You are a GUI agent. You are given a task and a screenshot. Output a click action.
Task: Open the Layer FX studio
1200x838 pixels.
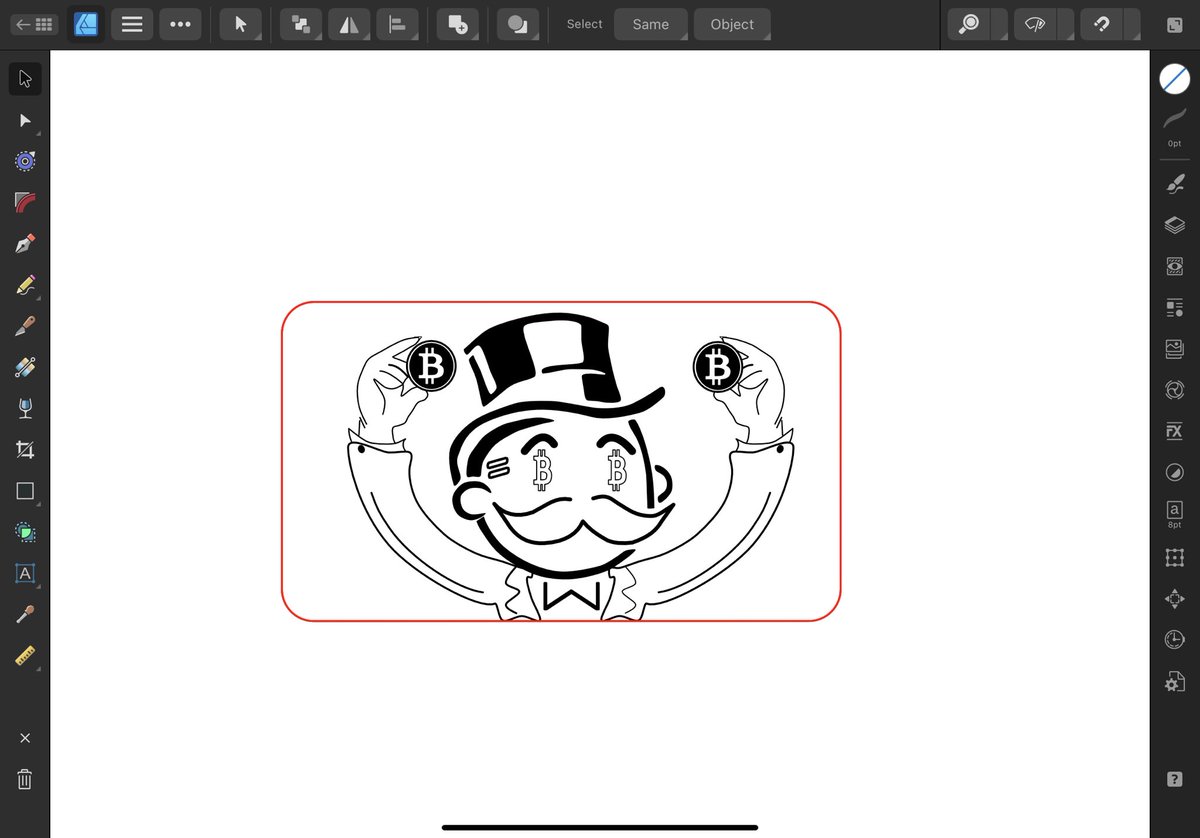click(1174, 431)
